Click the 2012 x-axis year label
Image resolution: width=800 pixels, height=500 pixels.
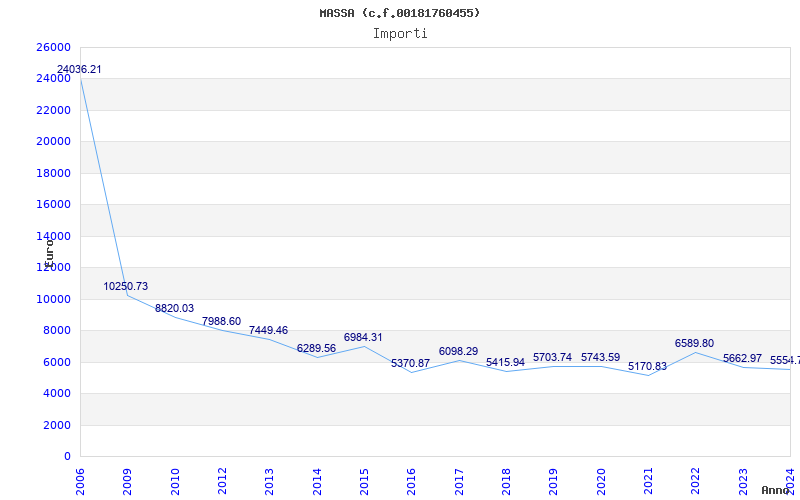(222, 482)
